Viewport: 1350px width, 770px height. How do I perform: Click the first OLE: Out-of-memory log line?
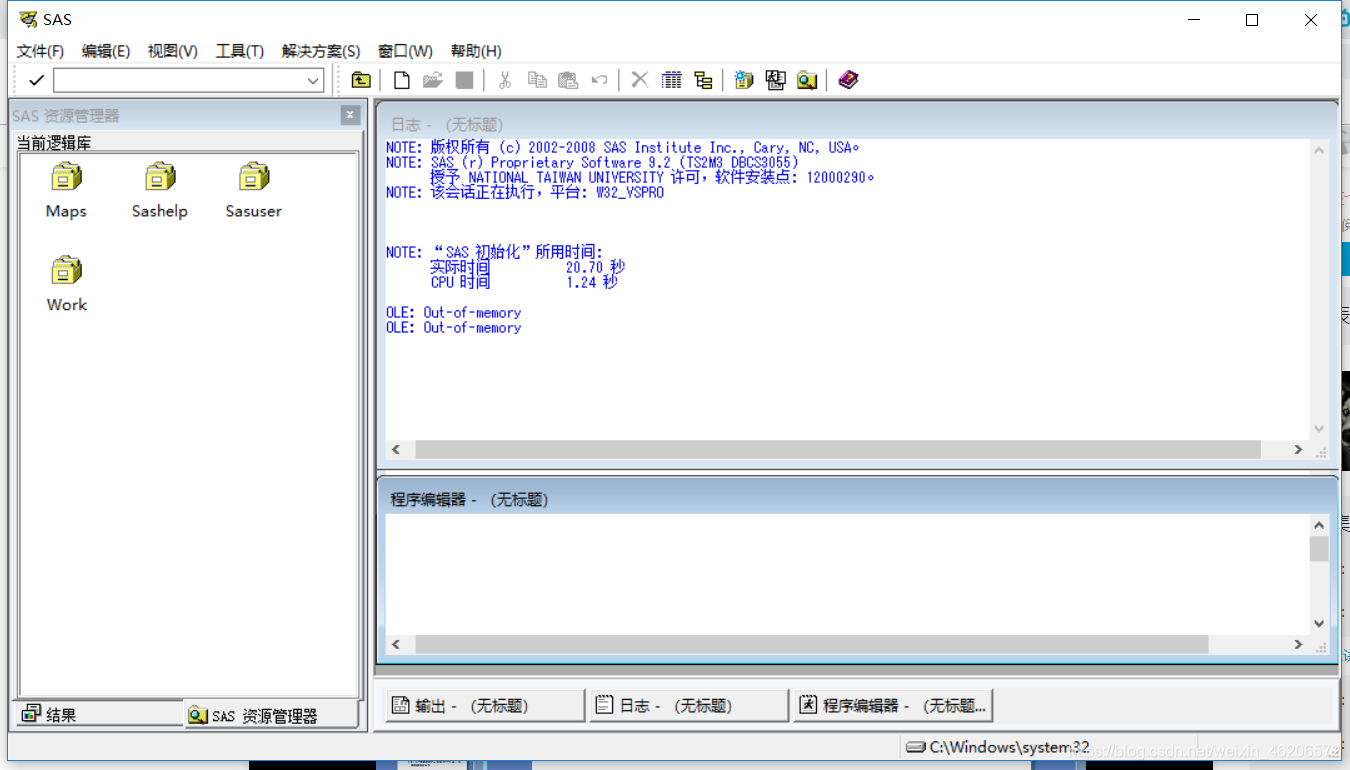tap(454, 313)
